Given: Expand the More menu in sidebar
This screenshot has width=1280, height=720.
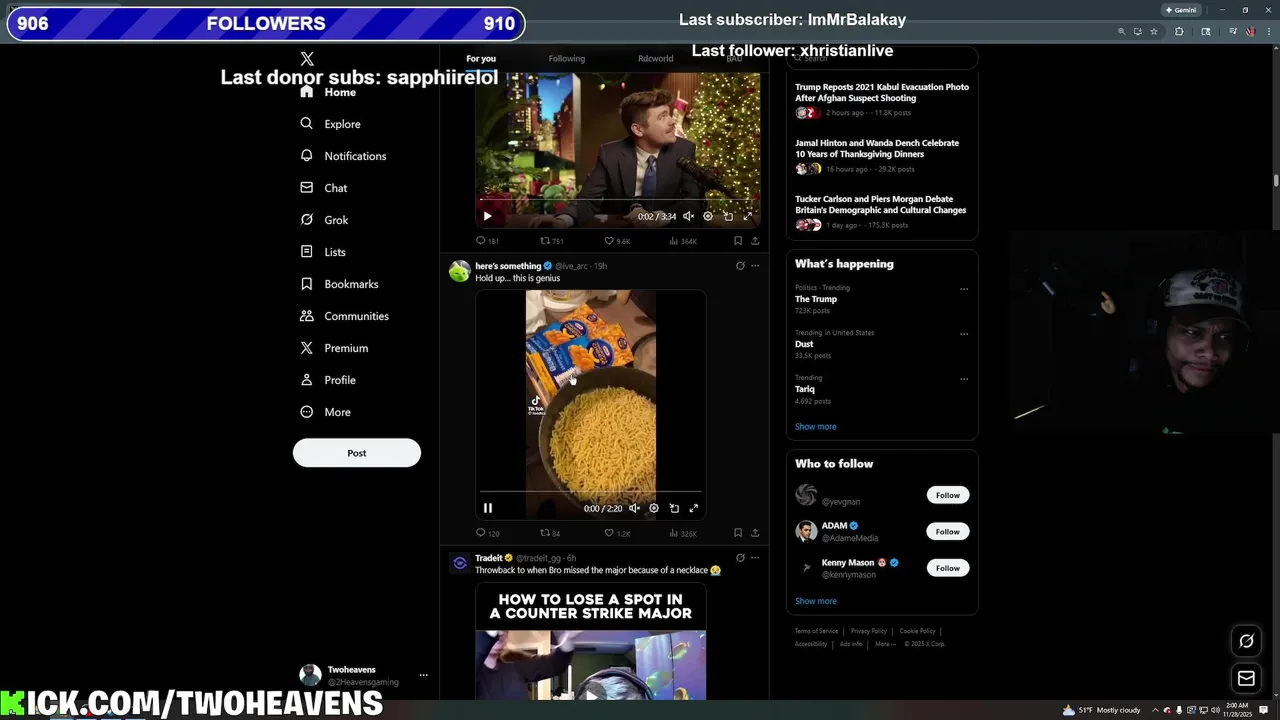Looking at the screenshot, I should 325,412.
